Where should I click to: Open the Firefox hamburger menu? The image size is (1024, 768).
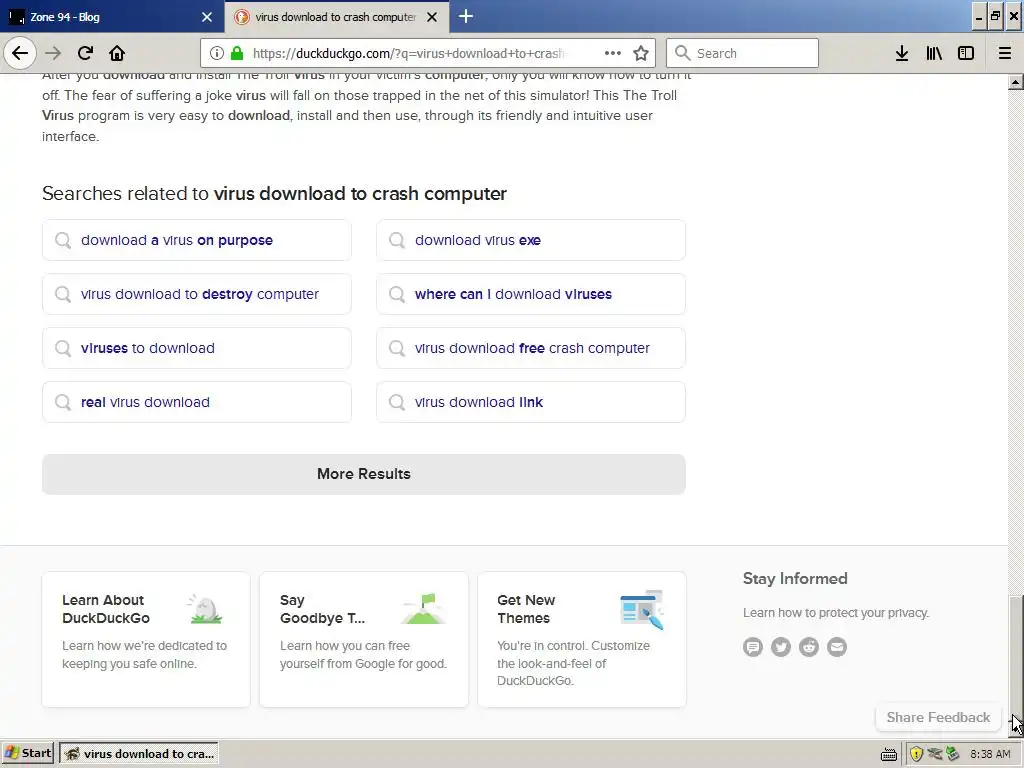(x=1004, y=53)
